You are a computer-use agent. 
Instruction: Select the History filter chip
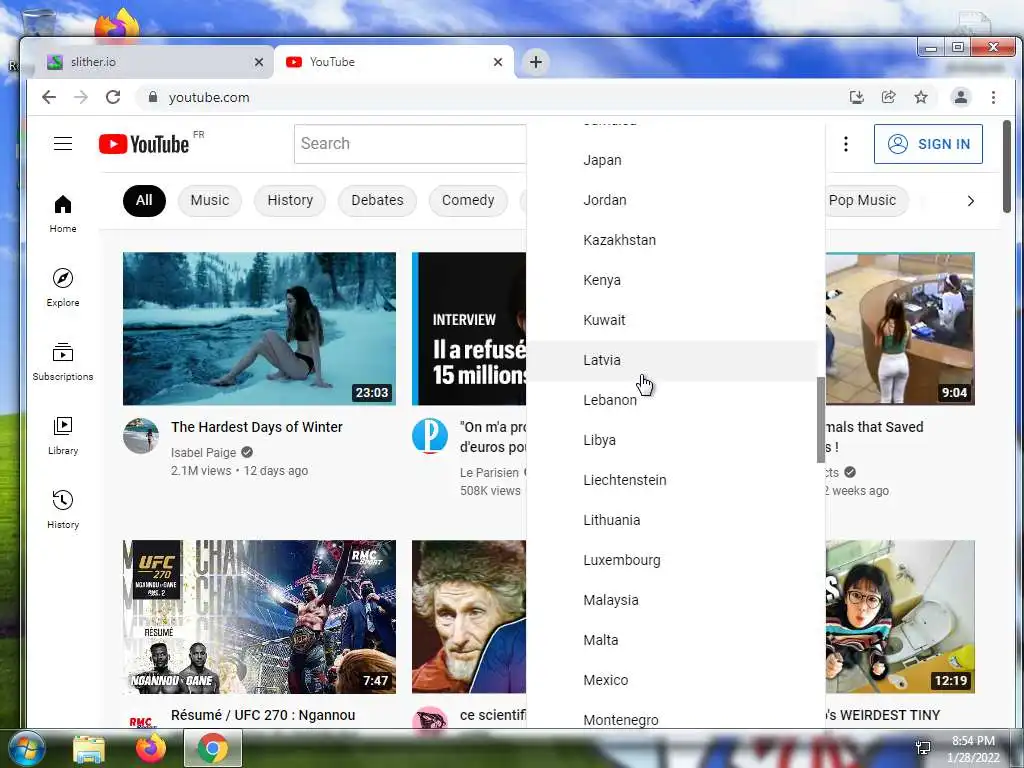pyautogui.click(x=290, y=200)
